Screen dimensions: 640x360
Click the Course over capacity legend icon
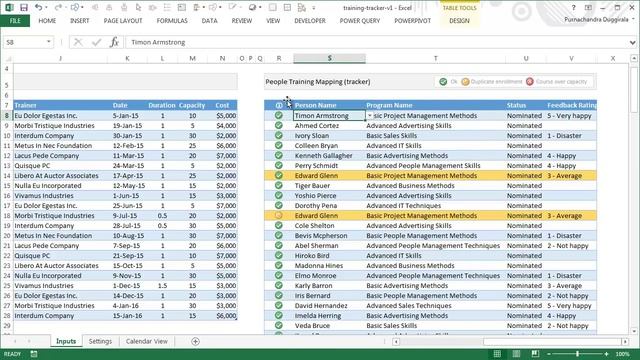point(530,82)
